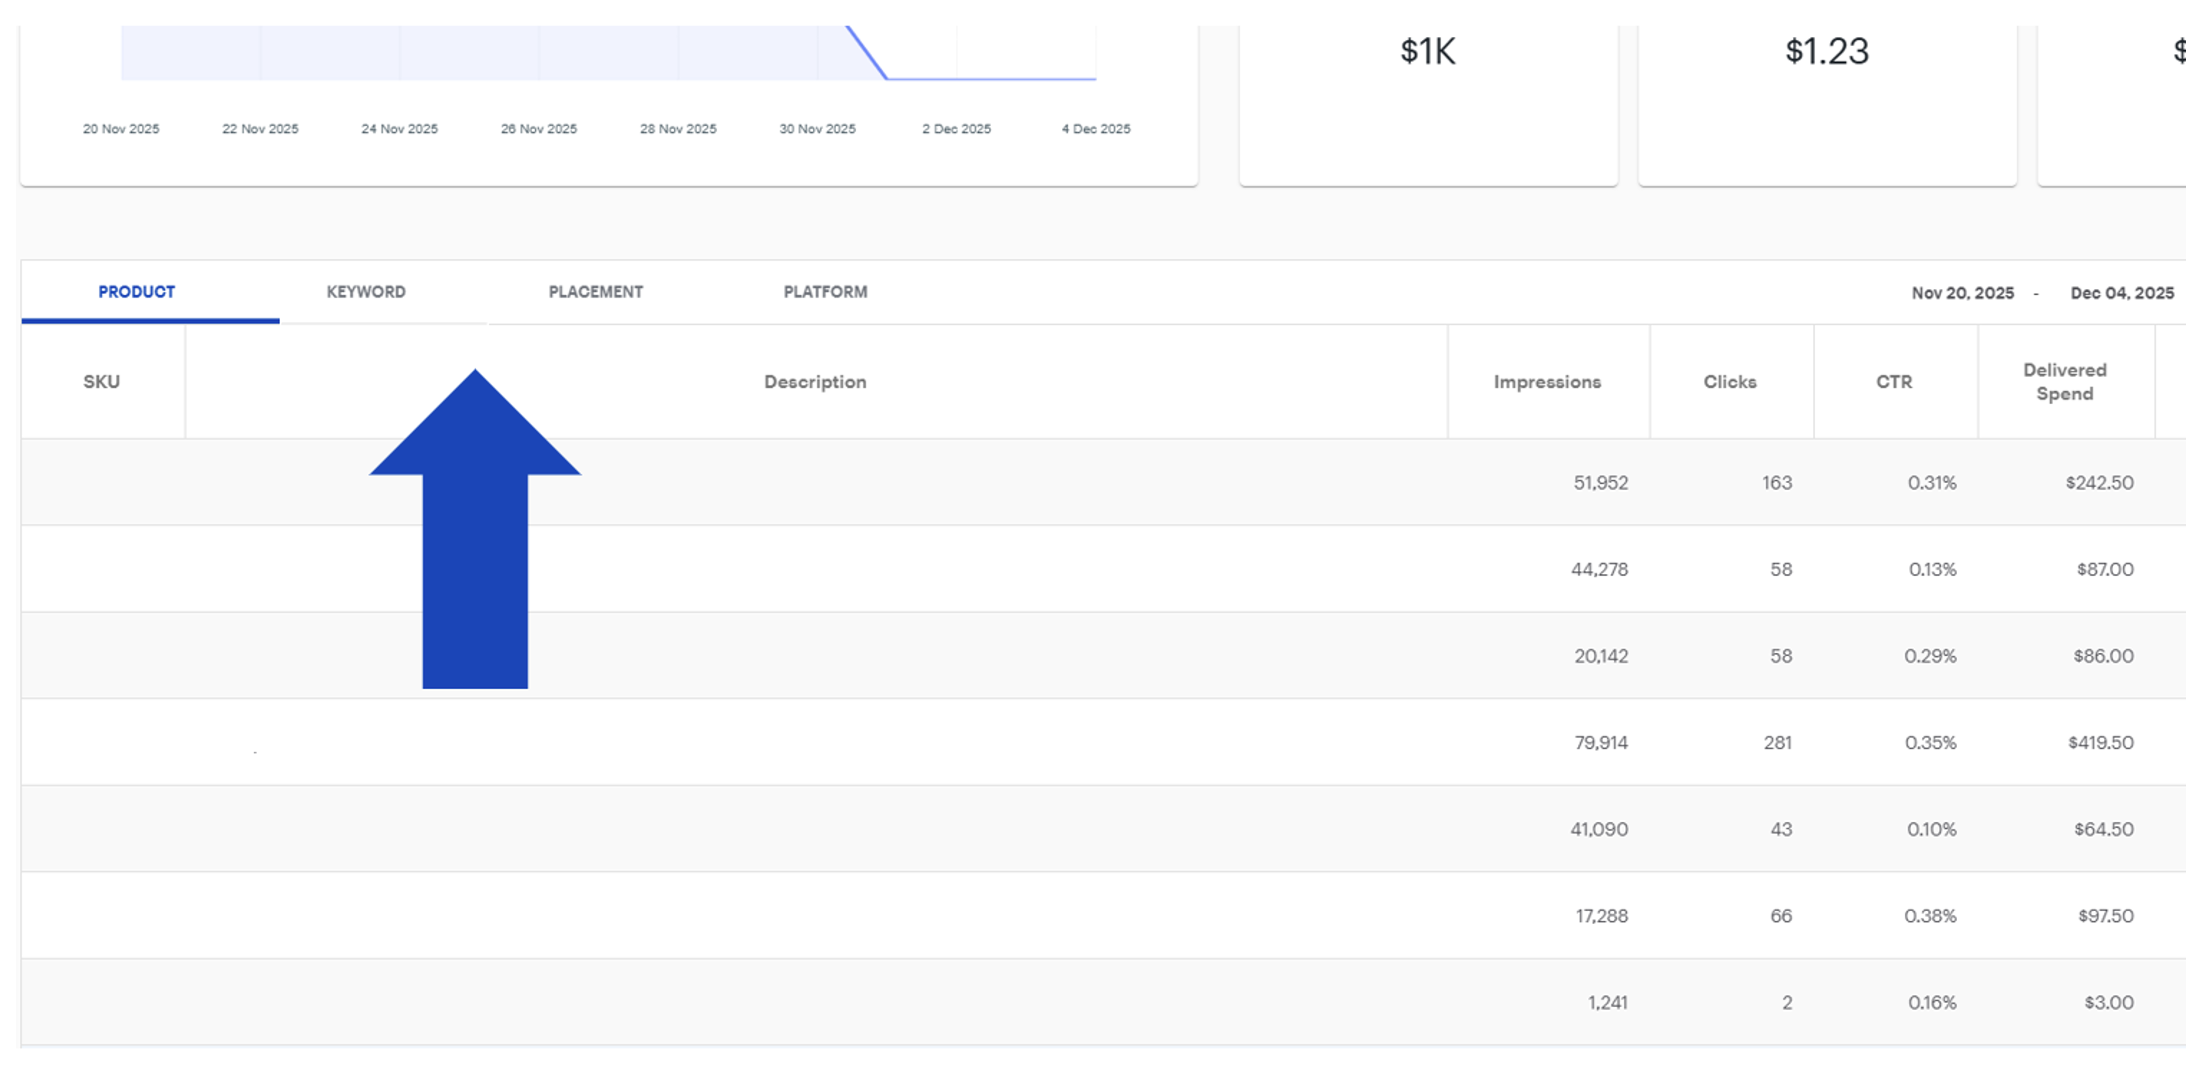The height and width of the screenshot is (1068, 2202).
Task: Switch to the Keyword tab
Action: (x=365, y=292)
